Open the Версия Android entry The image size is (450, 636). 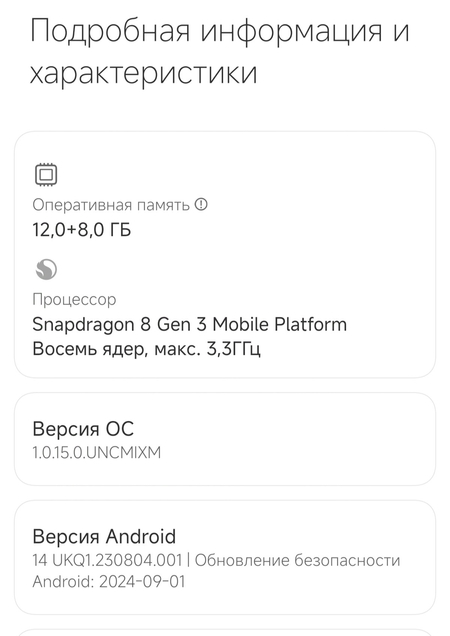[225, 558]
